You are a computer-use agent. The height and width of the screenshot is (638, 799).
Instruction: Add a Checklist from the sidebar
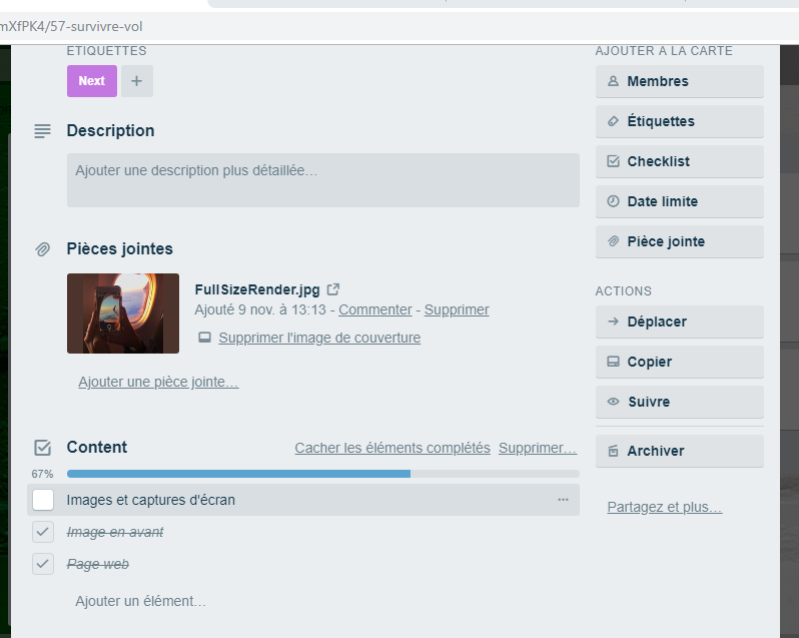pos(680,162)
